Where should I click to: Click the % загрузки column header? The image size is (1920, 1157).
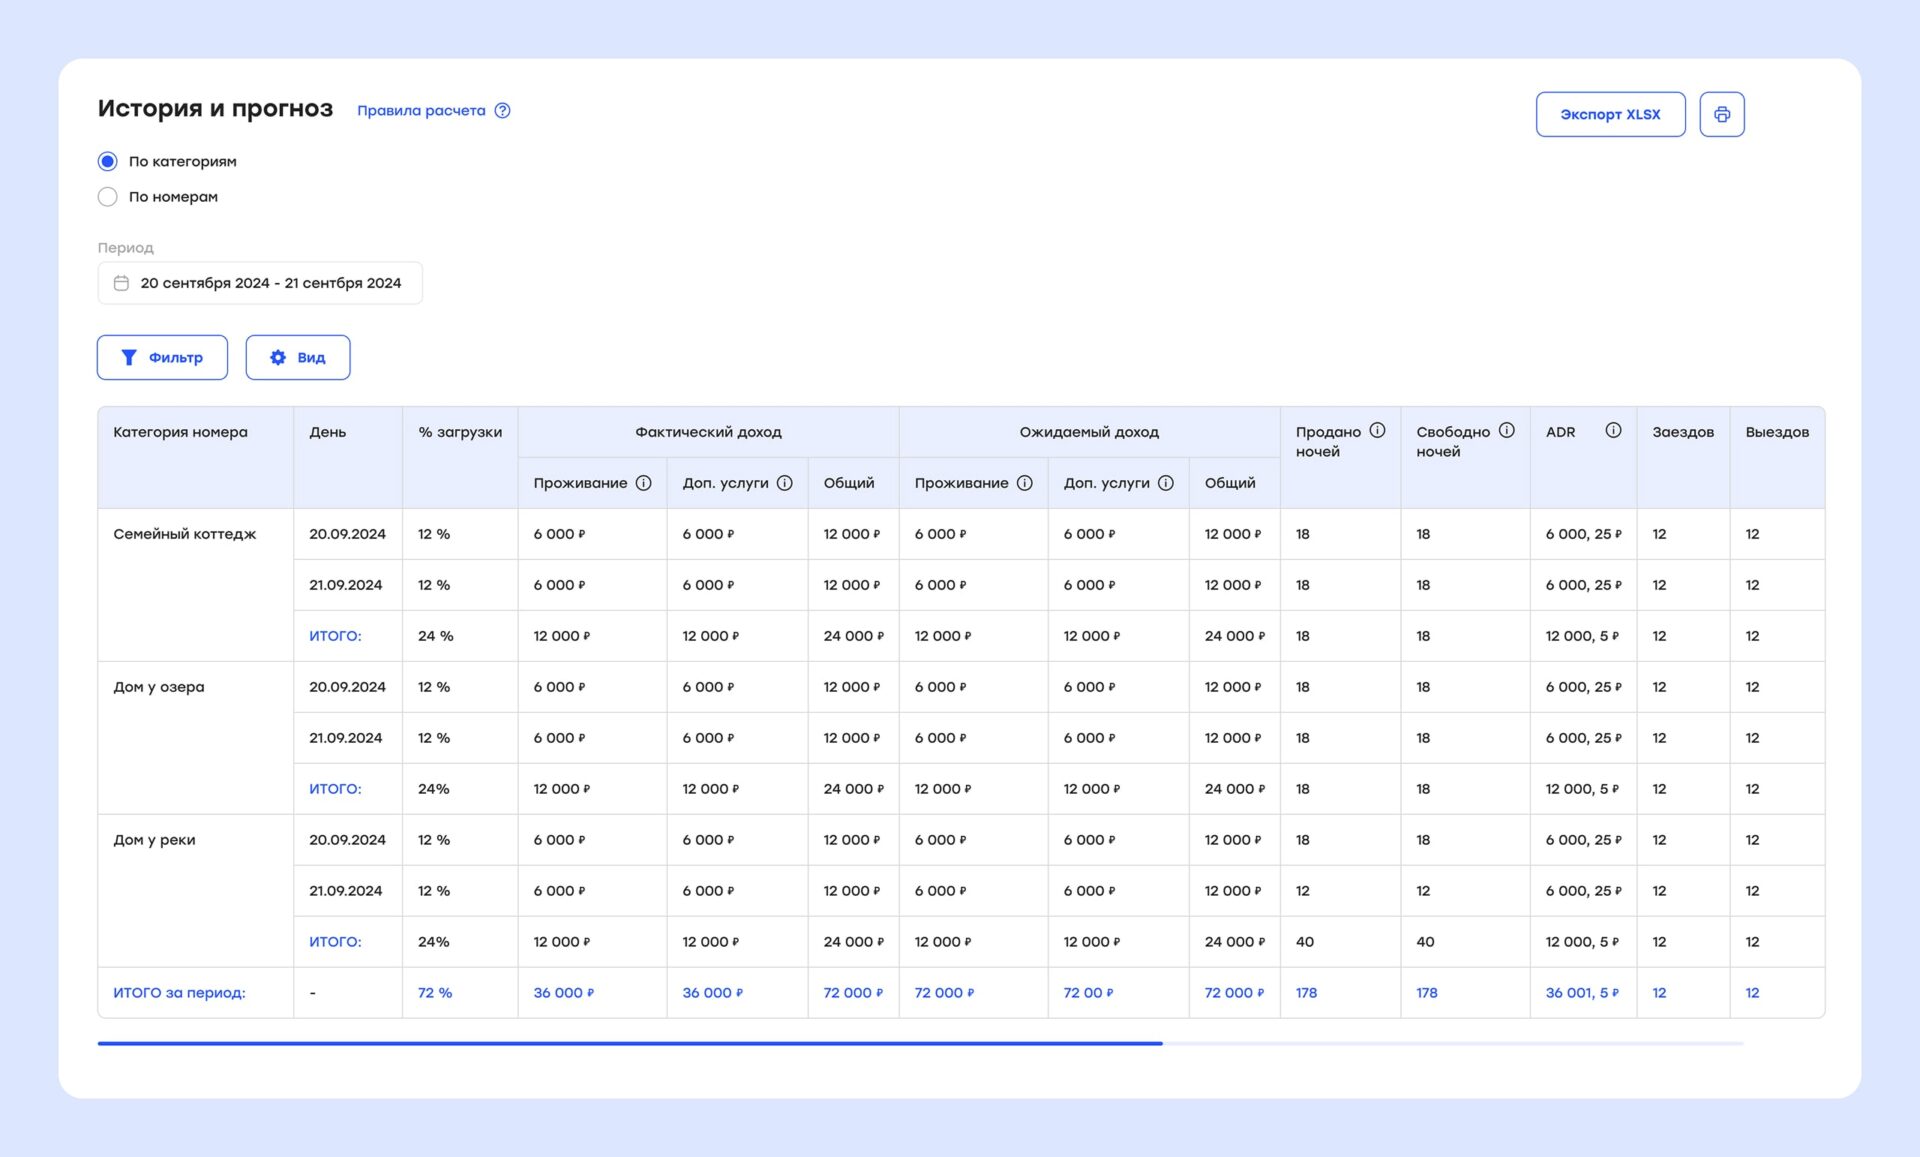pyautogui.click(x=460, y=432)
